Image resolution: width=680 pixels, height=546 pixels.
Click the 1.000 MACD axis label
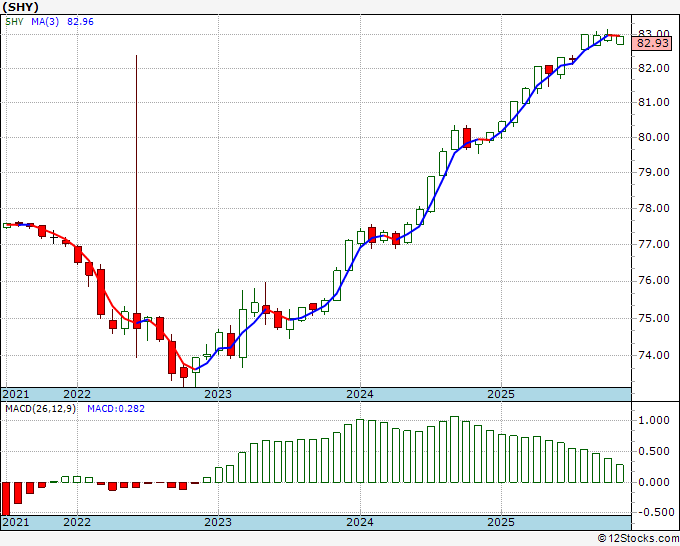(654, 420)
